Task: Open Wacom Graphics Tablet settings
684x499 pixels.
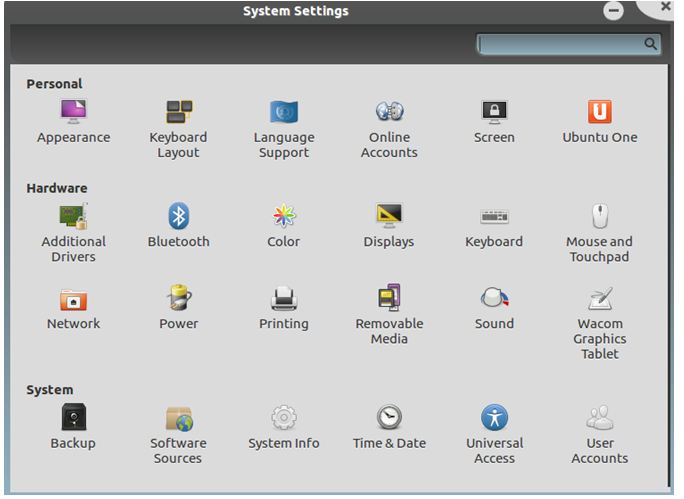Action: [x=599, y=298]
